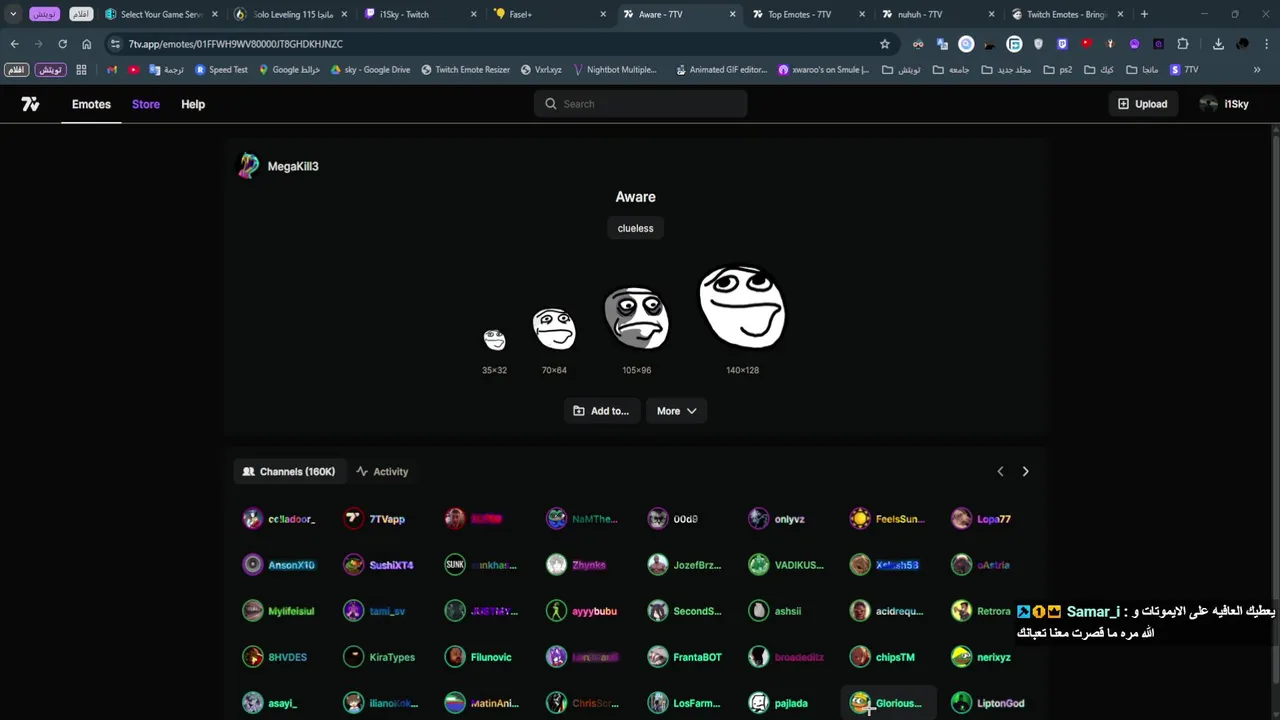Open the Help tab
The image size is (1280, 720).
193,104
